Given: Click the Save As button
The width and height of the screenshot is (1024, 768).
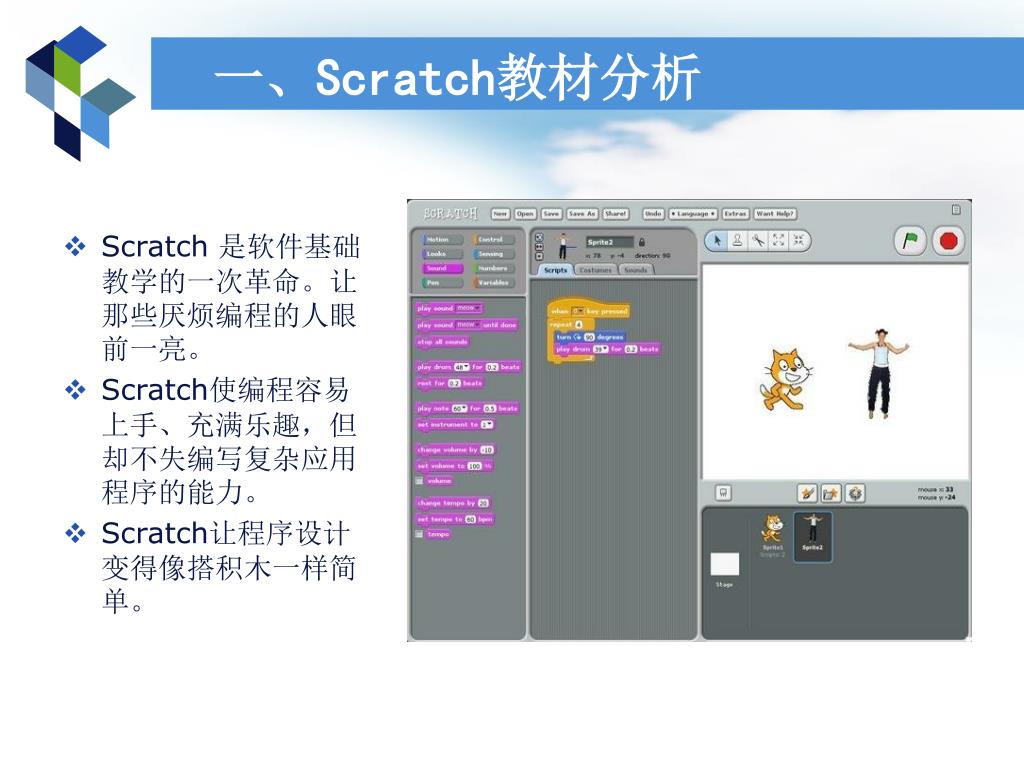Looking at the screenshot, I should click(x=582, y=214).
